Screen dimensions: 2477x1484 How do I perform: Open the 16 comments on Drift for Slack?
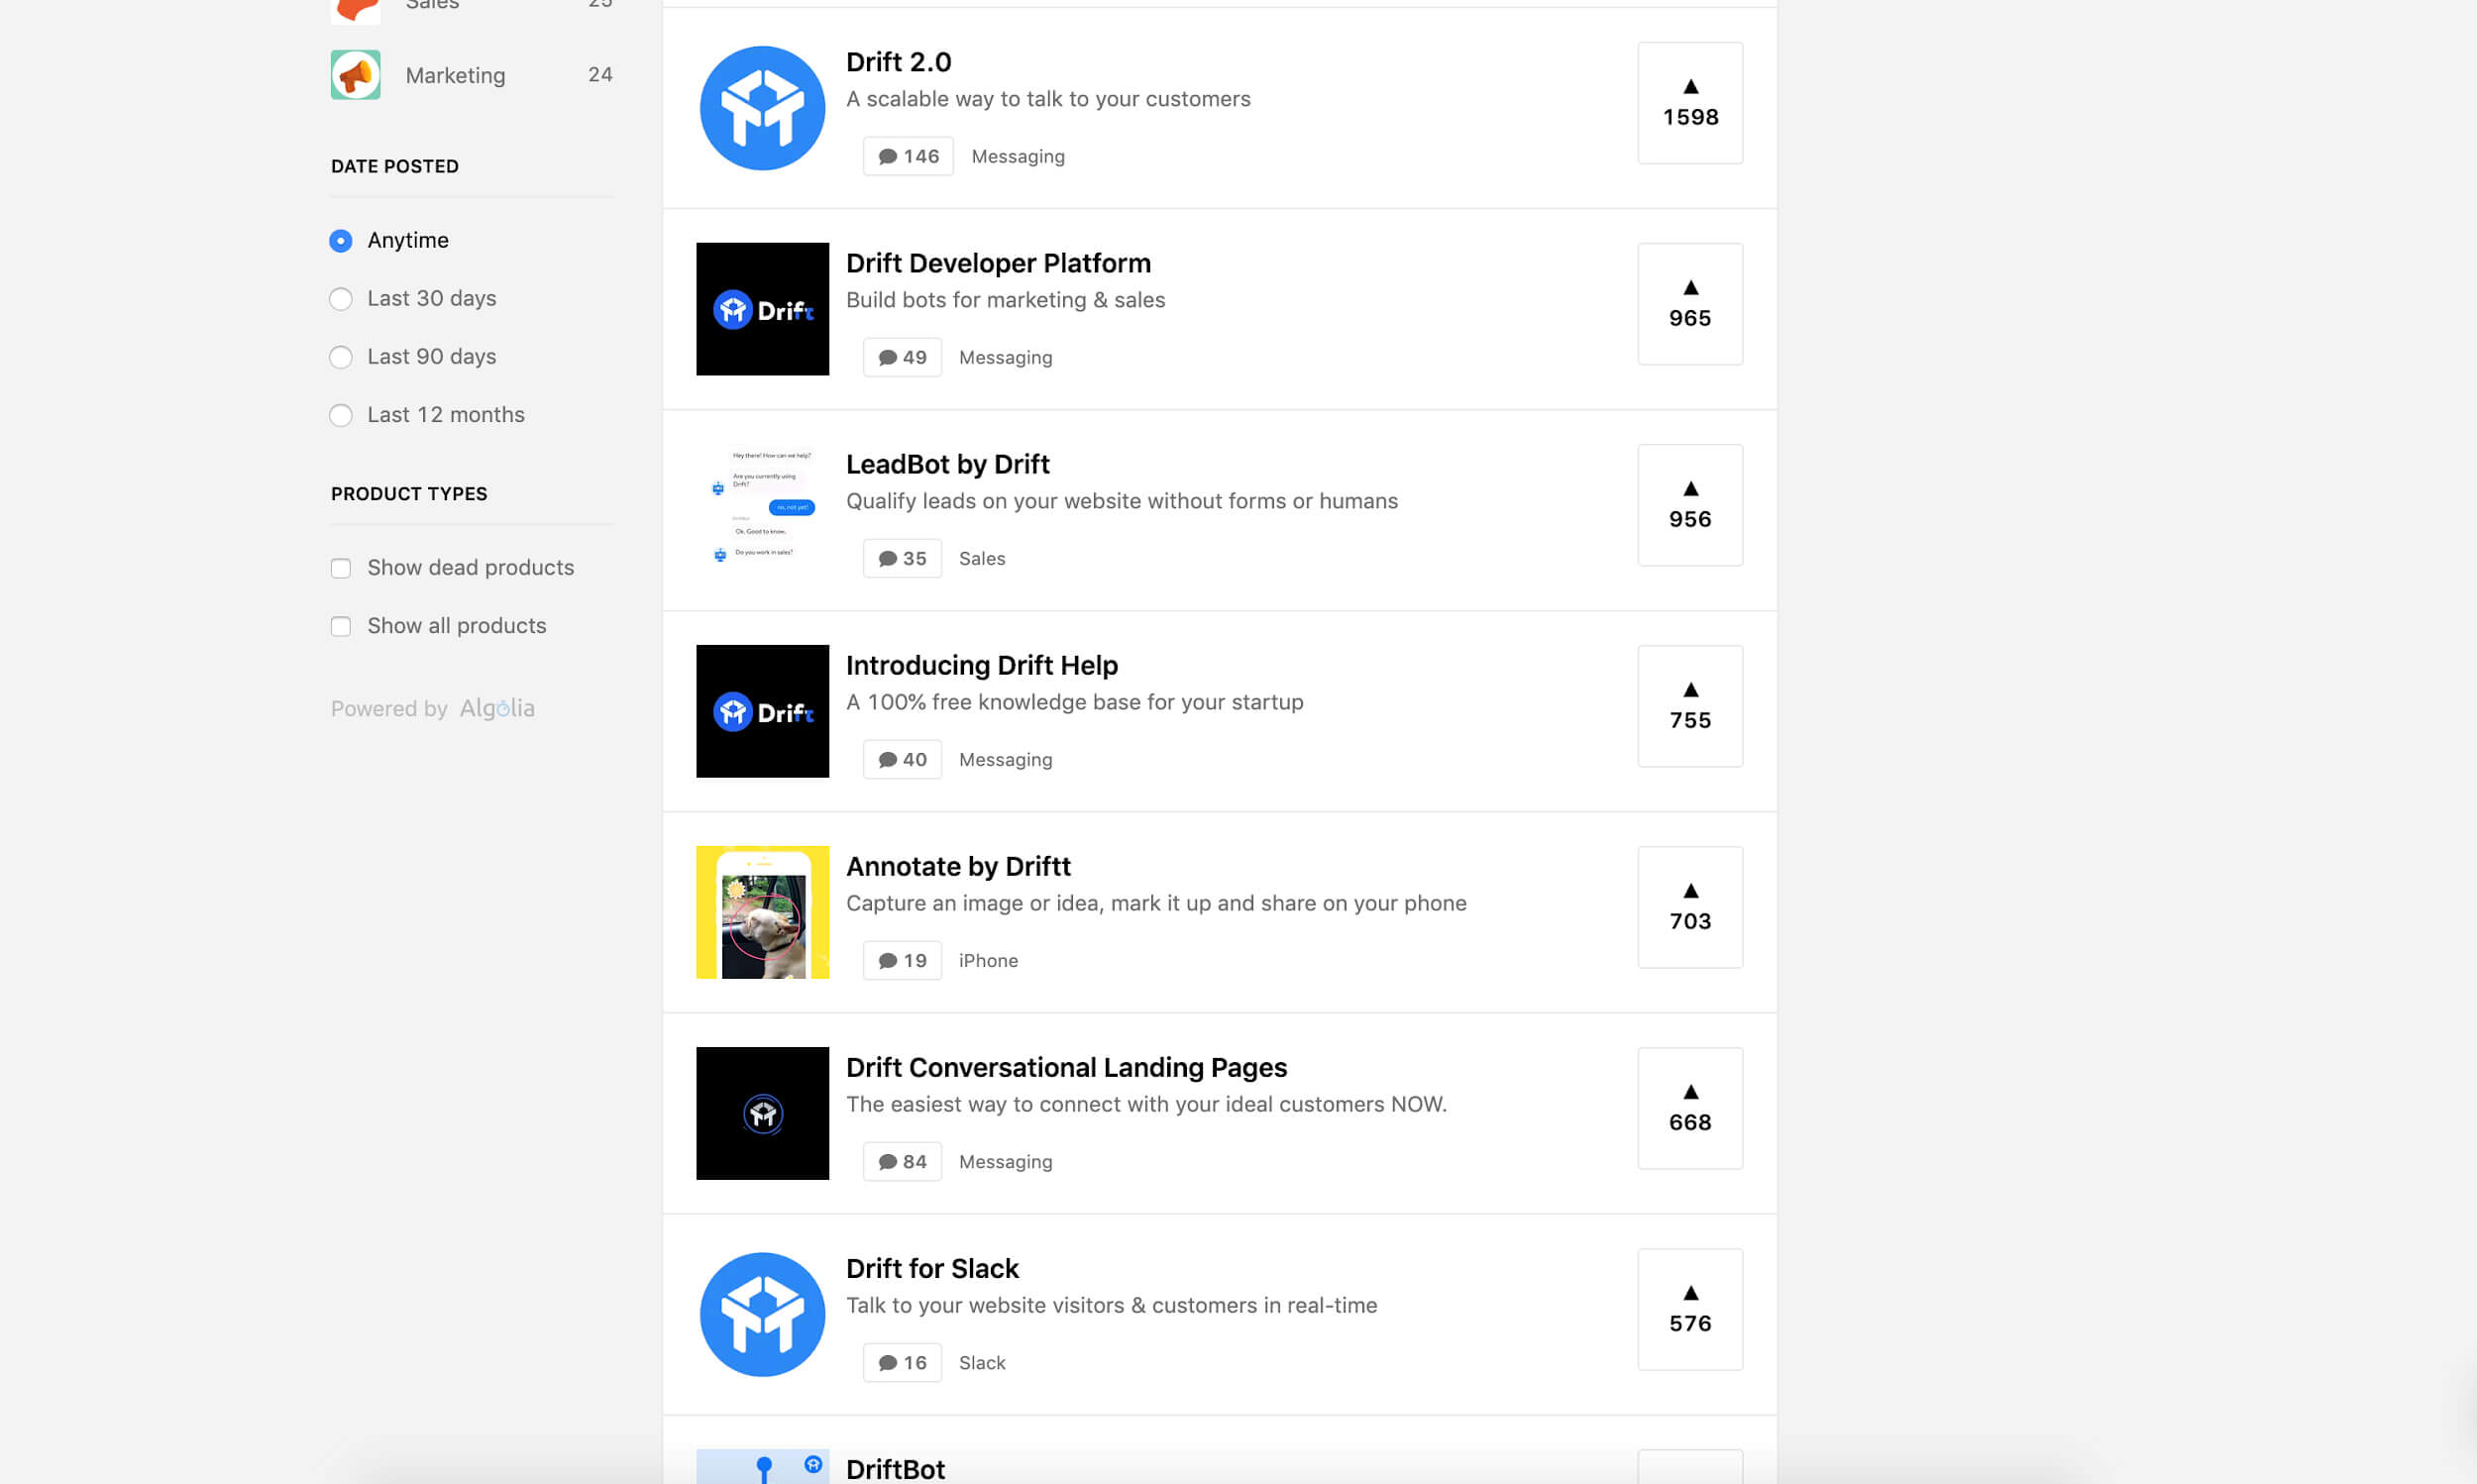[902, 1362]
